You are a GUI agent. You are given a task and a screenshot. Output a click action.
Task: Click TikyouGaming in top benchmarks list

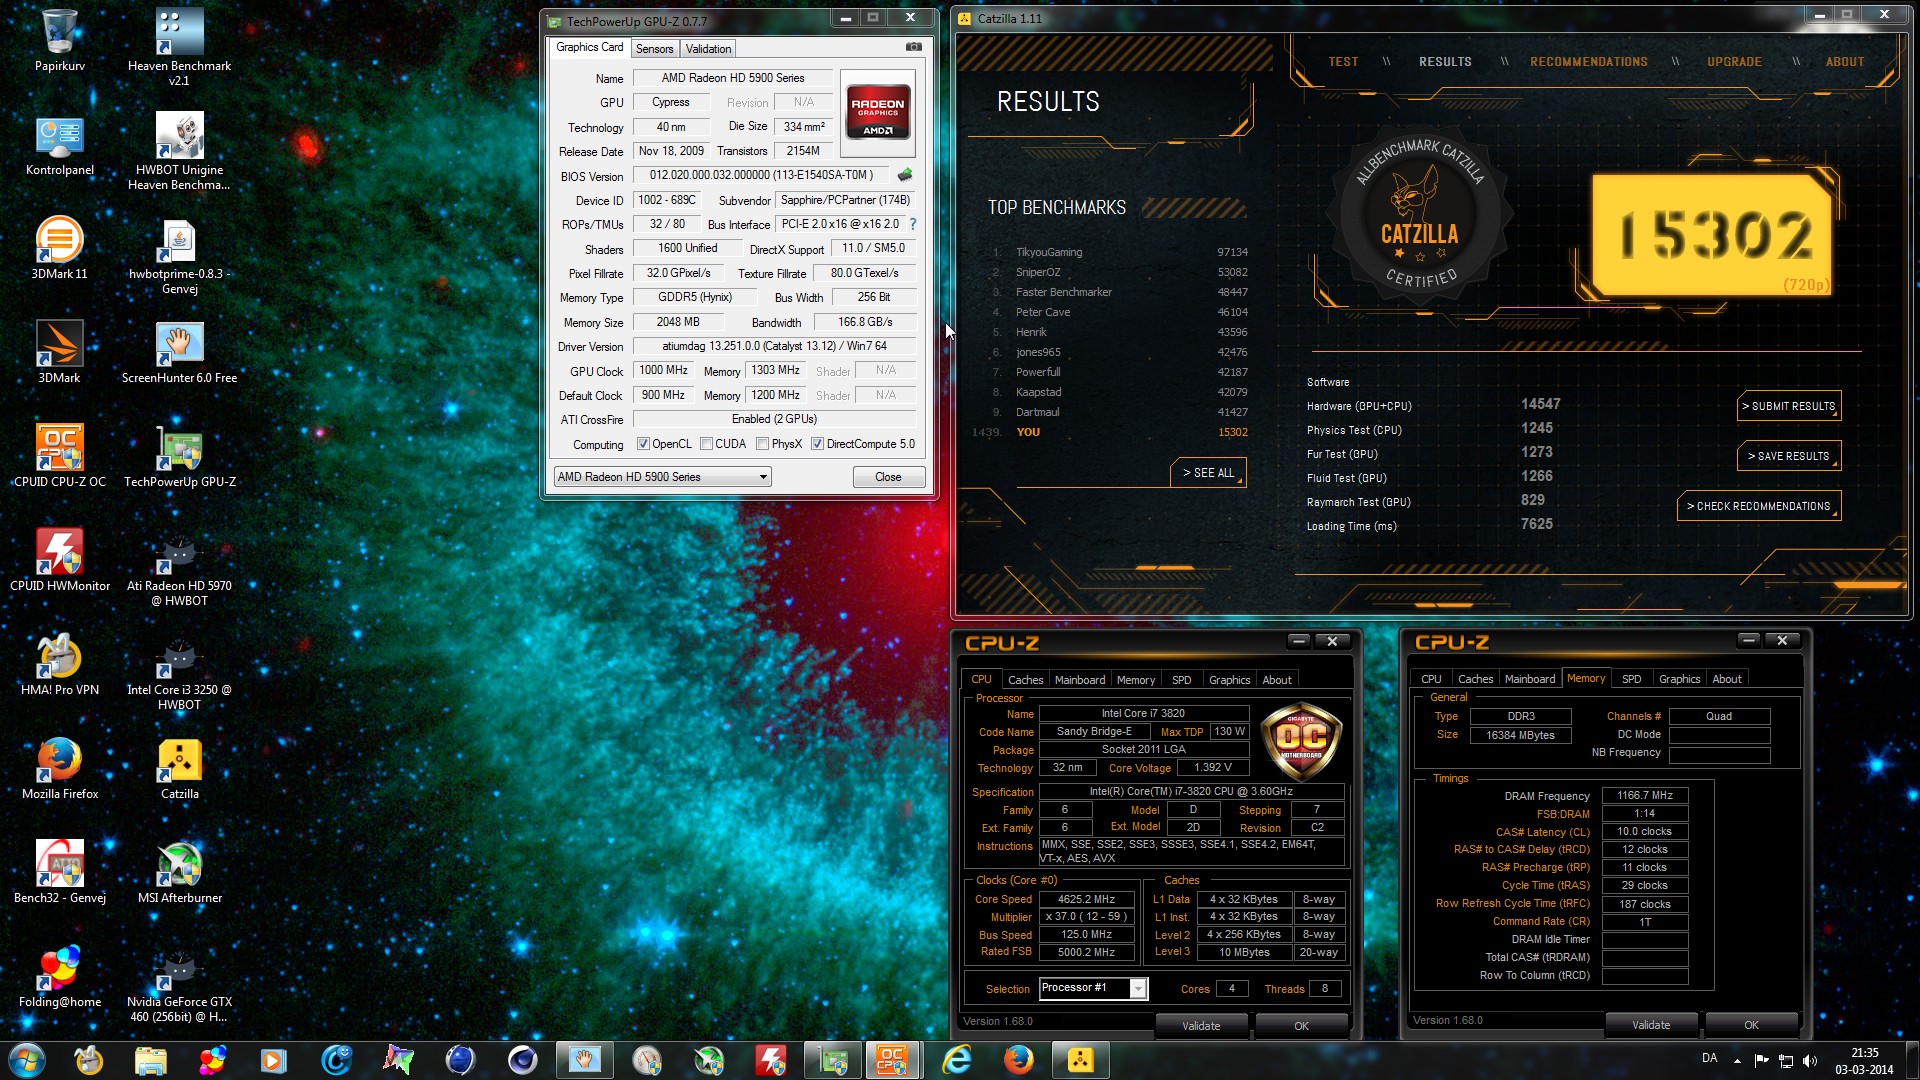tap(1048, 252)
